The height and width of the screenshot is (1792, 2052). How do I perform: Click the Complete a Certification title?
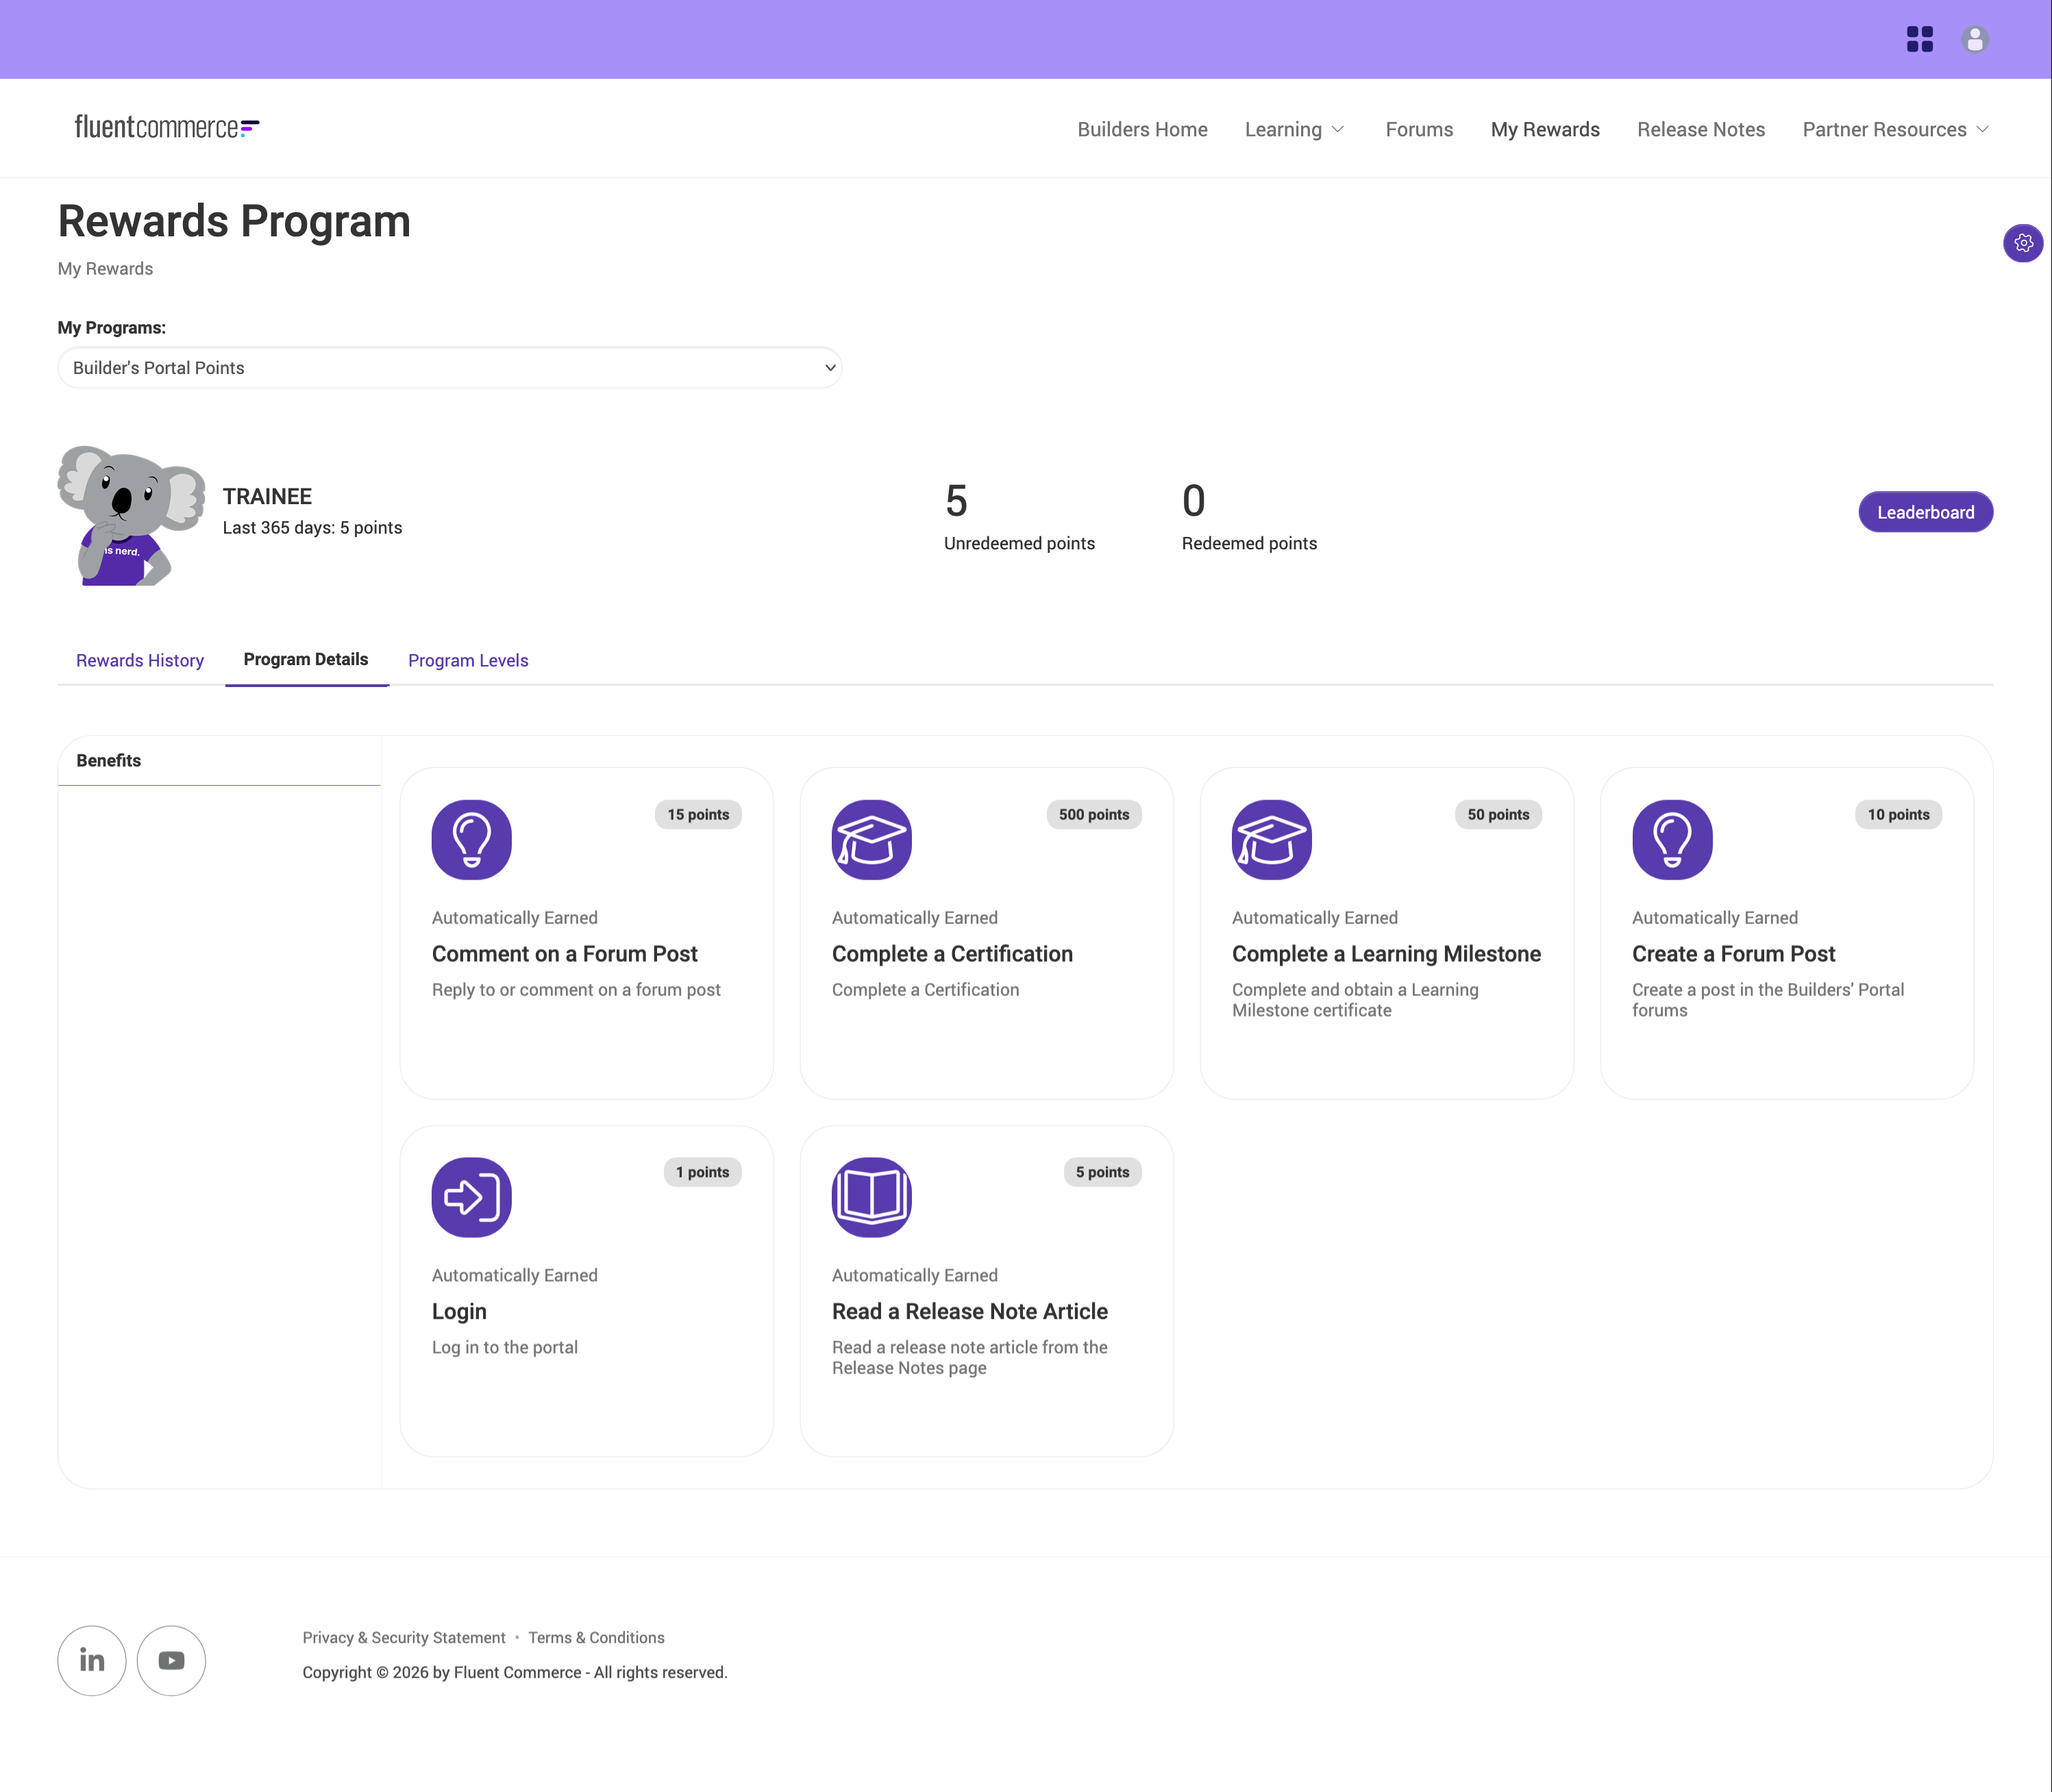pos(952,954)
